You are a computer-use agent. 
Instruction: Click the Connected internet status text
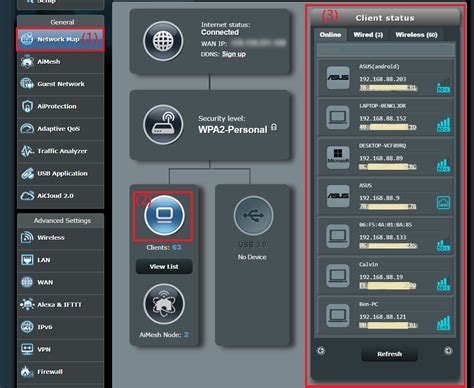220,32
